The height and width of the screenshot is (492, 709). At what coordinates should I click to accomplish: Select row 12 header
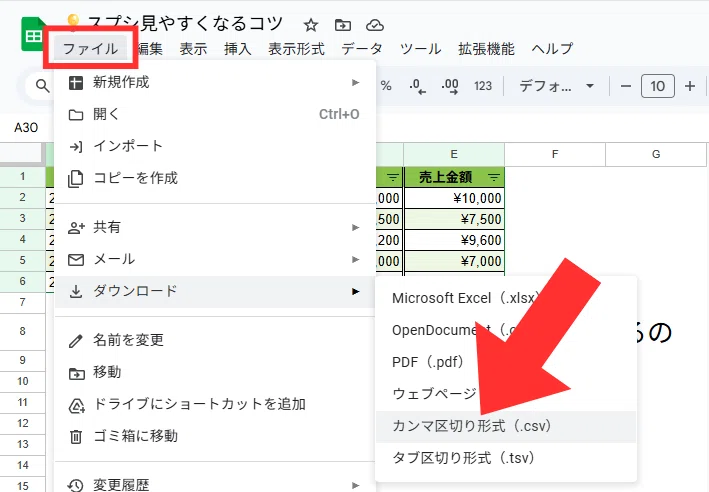click(23, 423)
